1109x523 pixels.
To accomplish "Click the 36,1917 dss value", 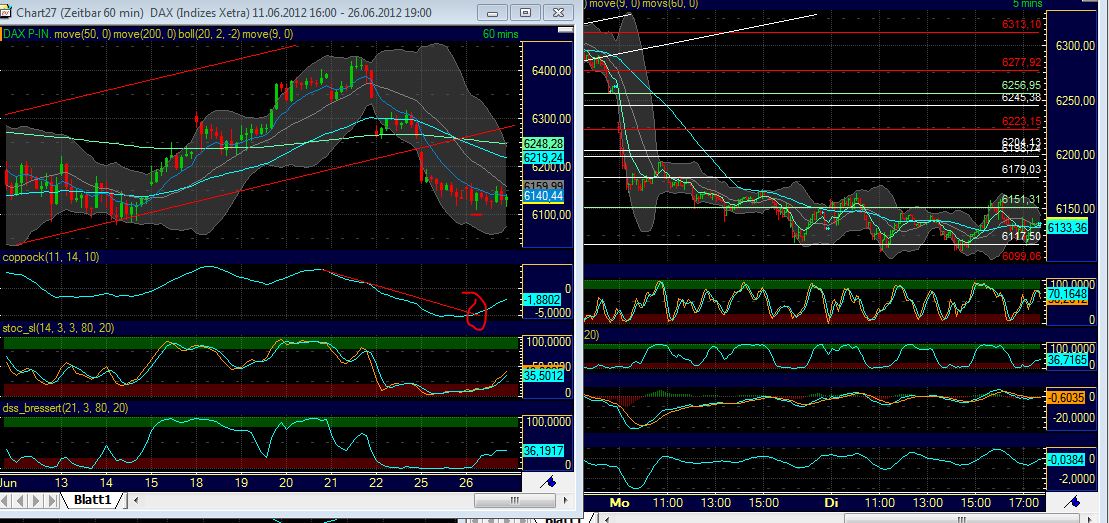I will point(543,449).
